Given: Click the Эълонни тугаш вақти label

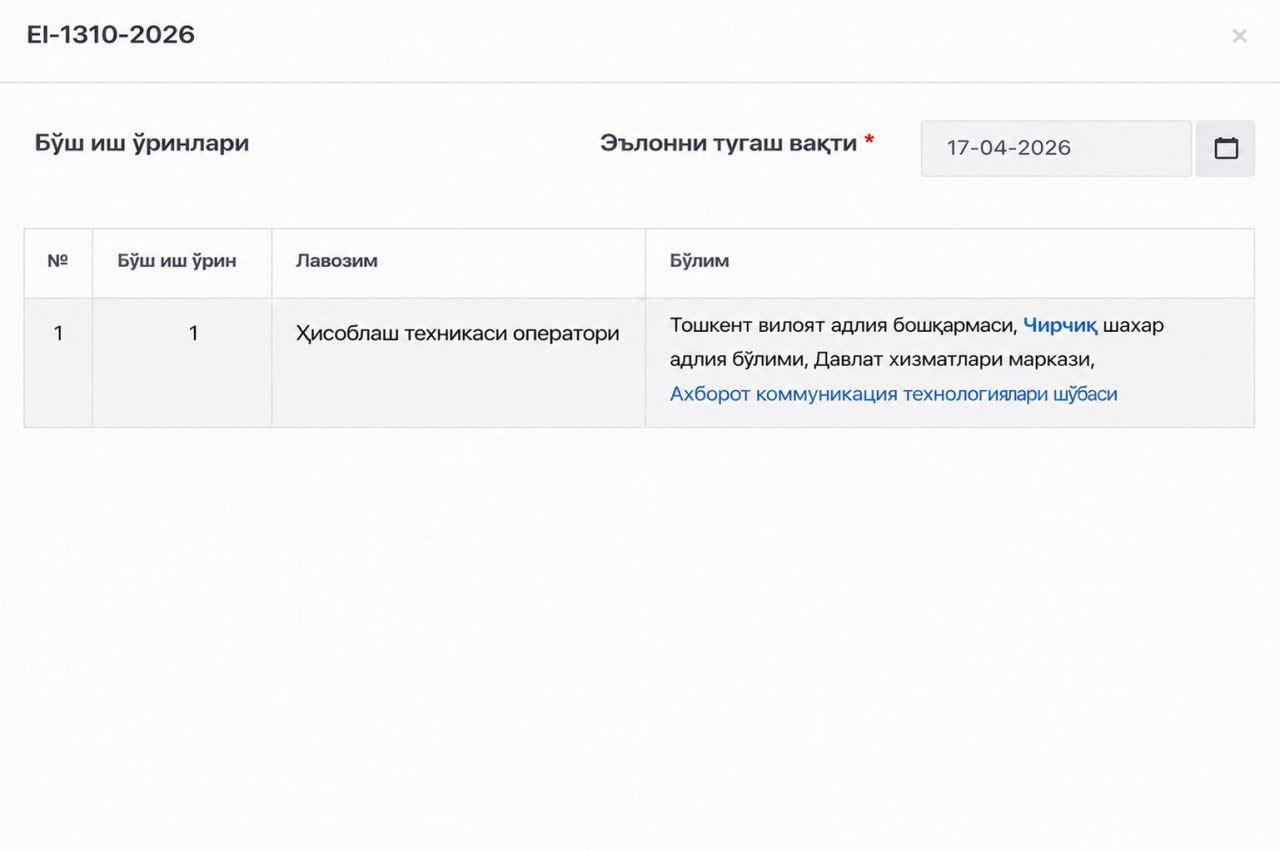Looking at the screenshot, I should point(729,143).
